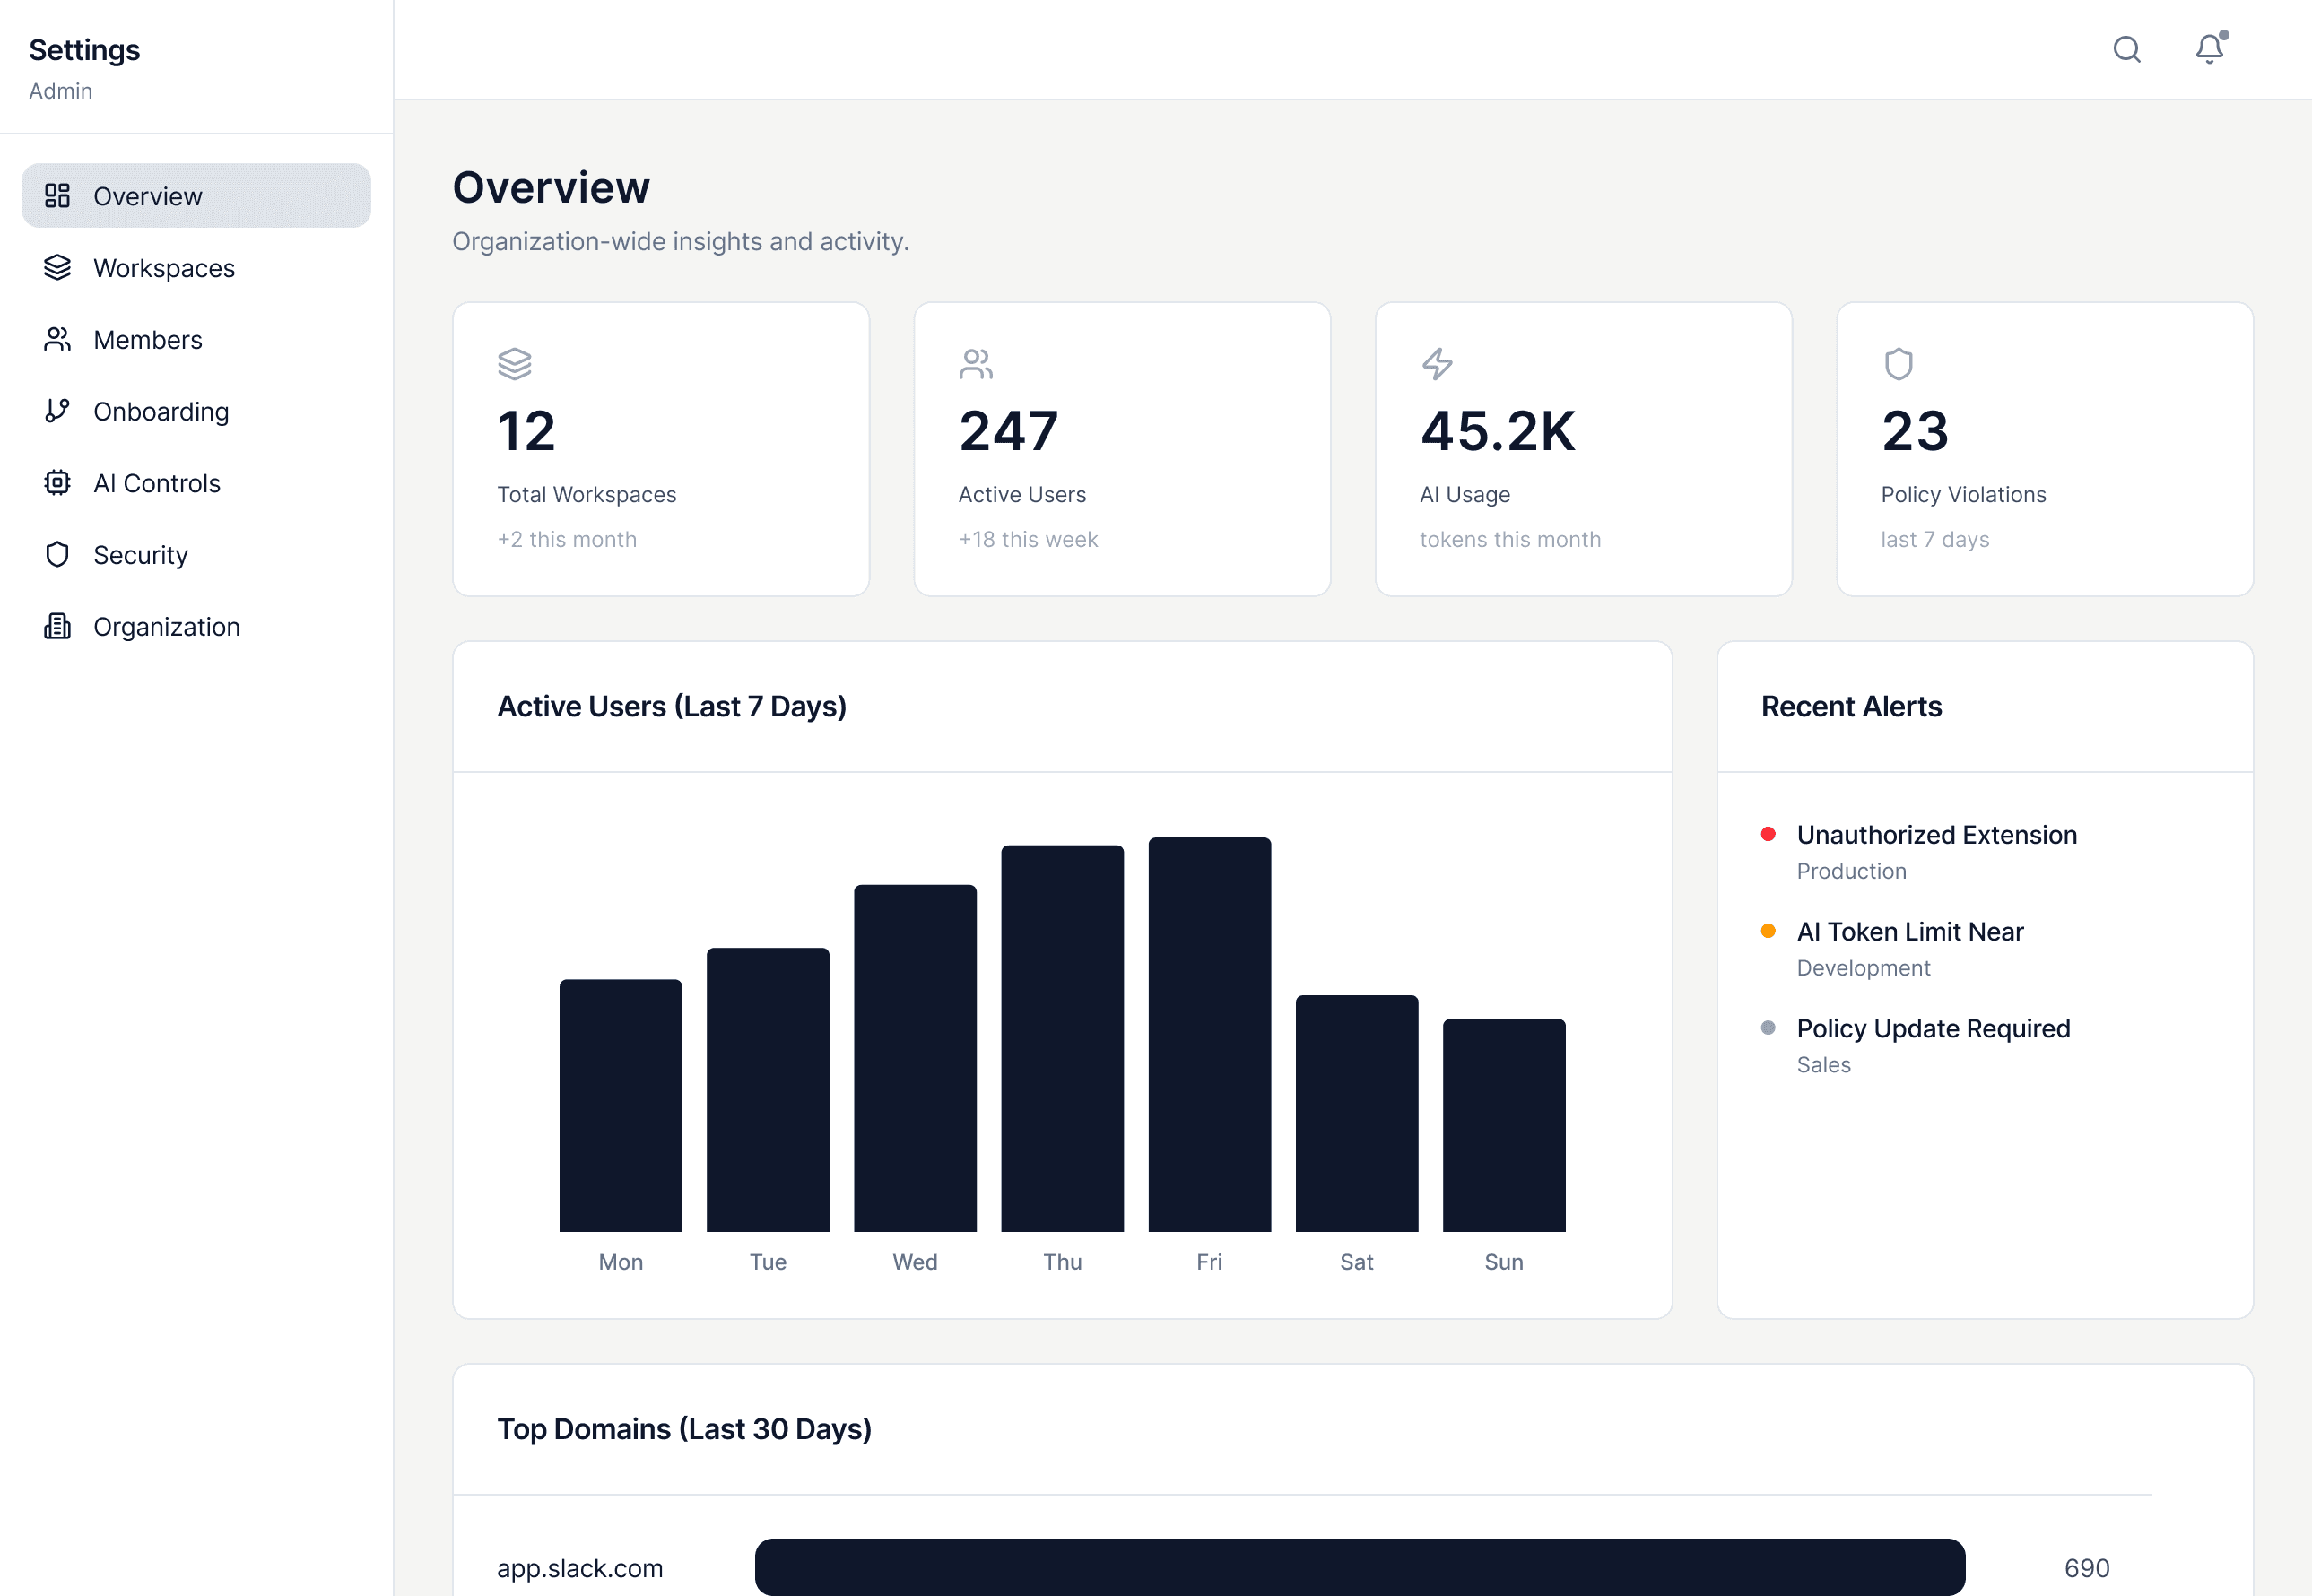Select the Active Users 247 card
Image resolution: width=2312 pixels, height=1596 pixels.
(1121, 449)
